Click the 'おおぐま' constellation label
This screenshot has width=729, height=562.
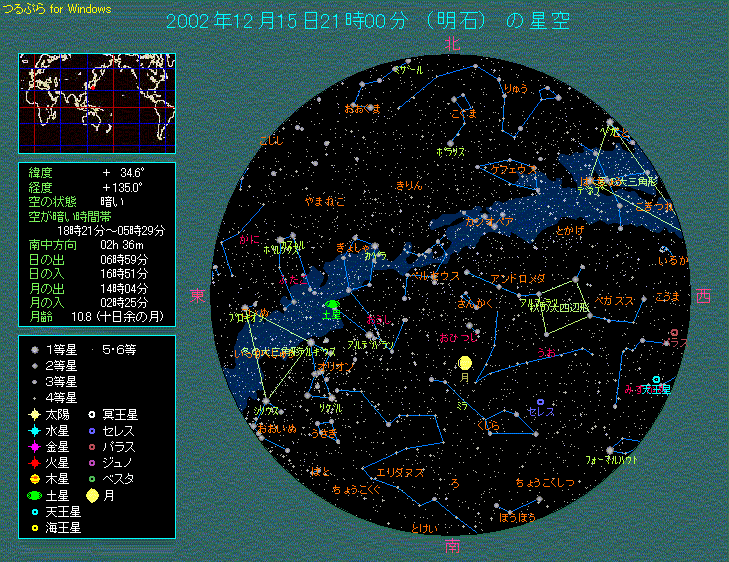point(363,109)
